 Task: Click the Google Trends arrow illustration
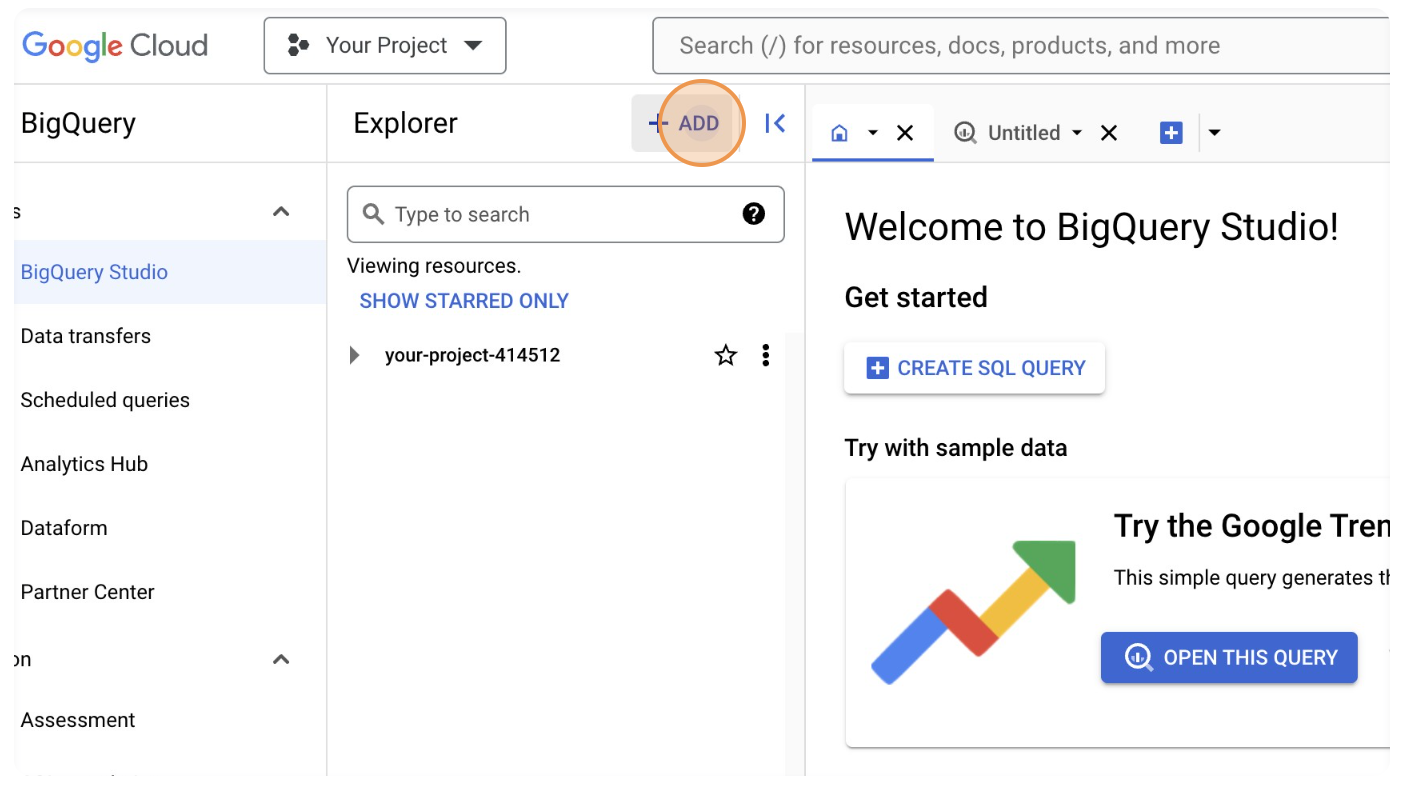[x=973, y=612]
